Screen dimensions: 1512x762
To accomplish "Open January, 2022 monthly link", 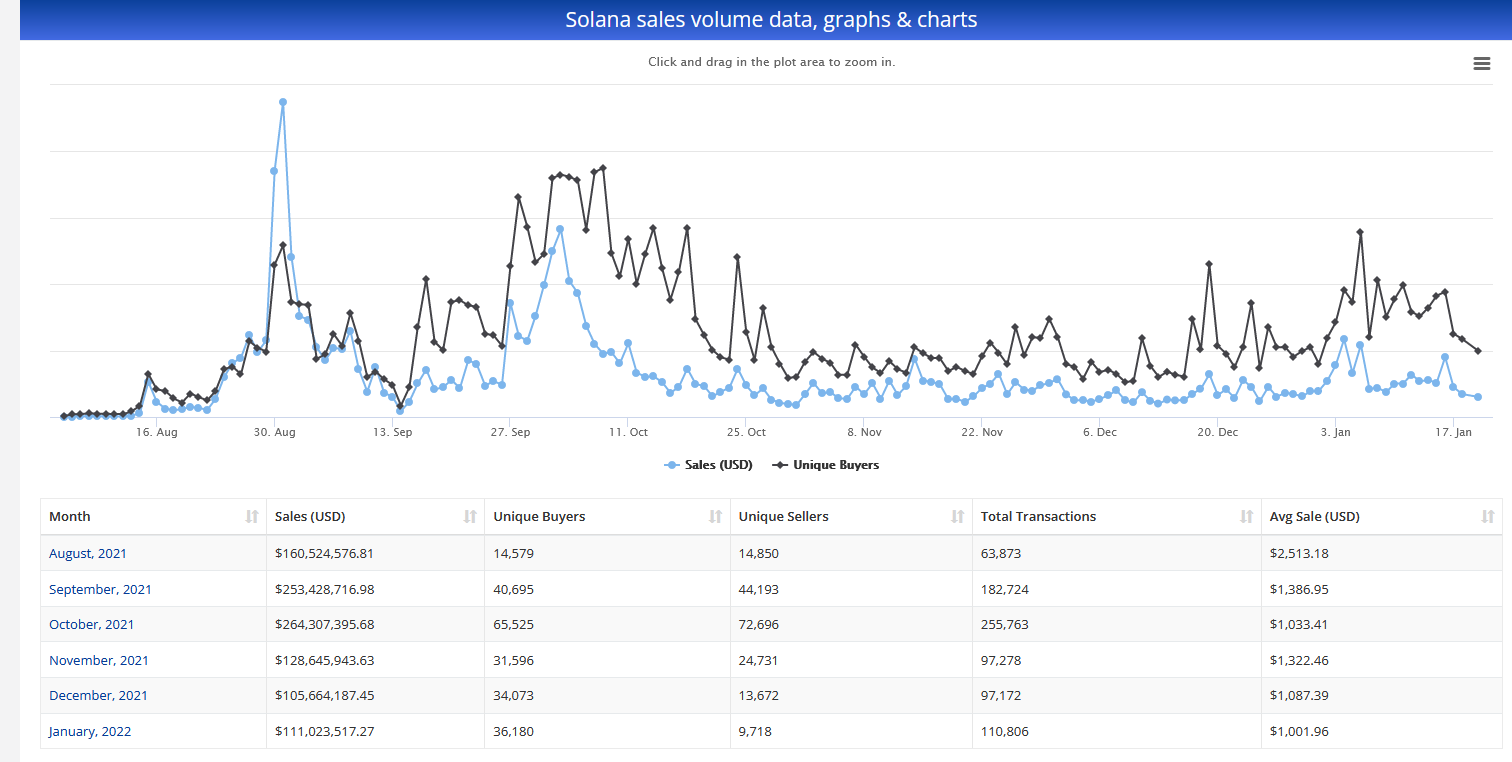I will point(90,731).
